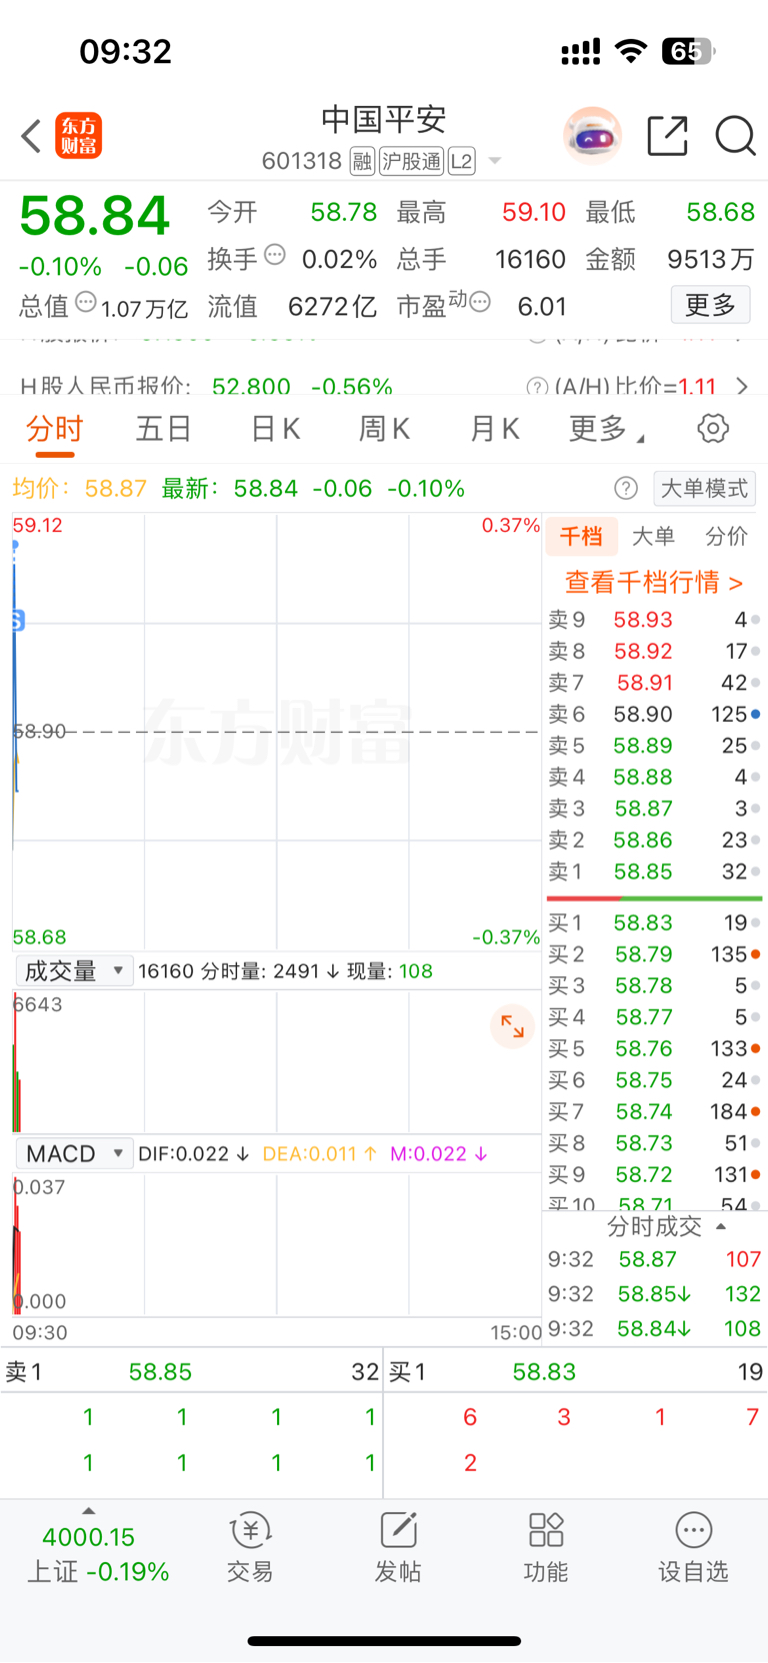Tap the bottom 买1 58.83 summary
This screenshot has height=1663, width=768.
(576, 1372)
